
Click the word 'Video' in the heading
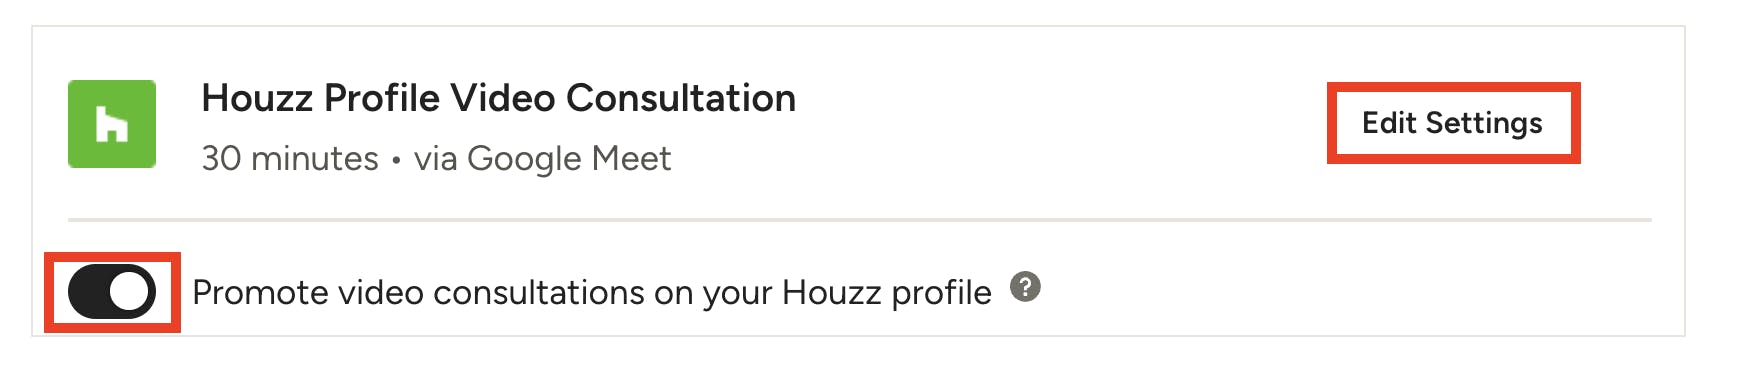[x=503, y=98]
